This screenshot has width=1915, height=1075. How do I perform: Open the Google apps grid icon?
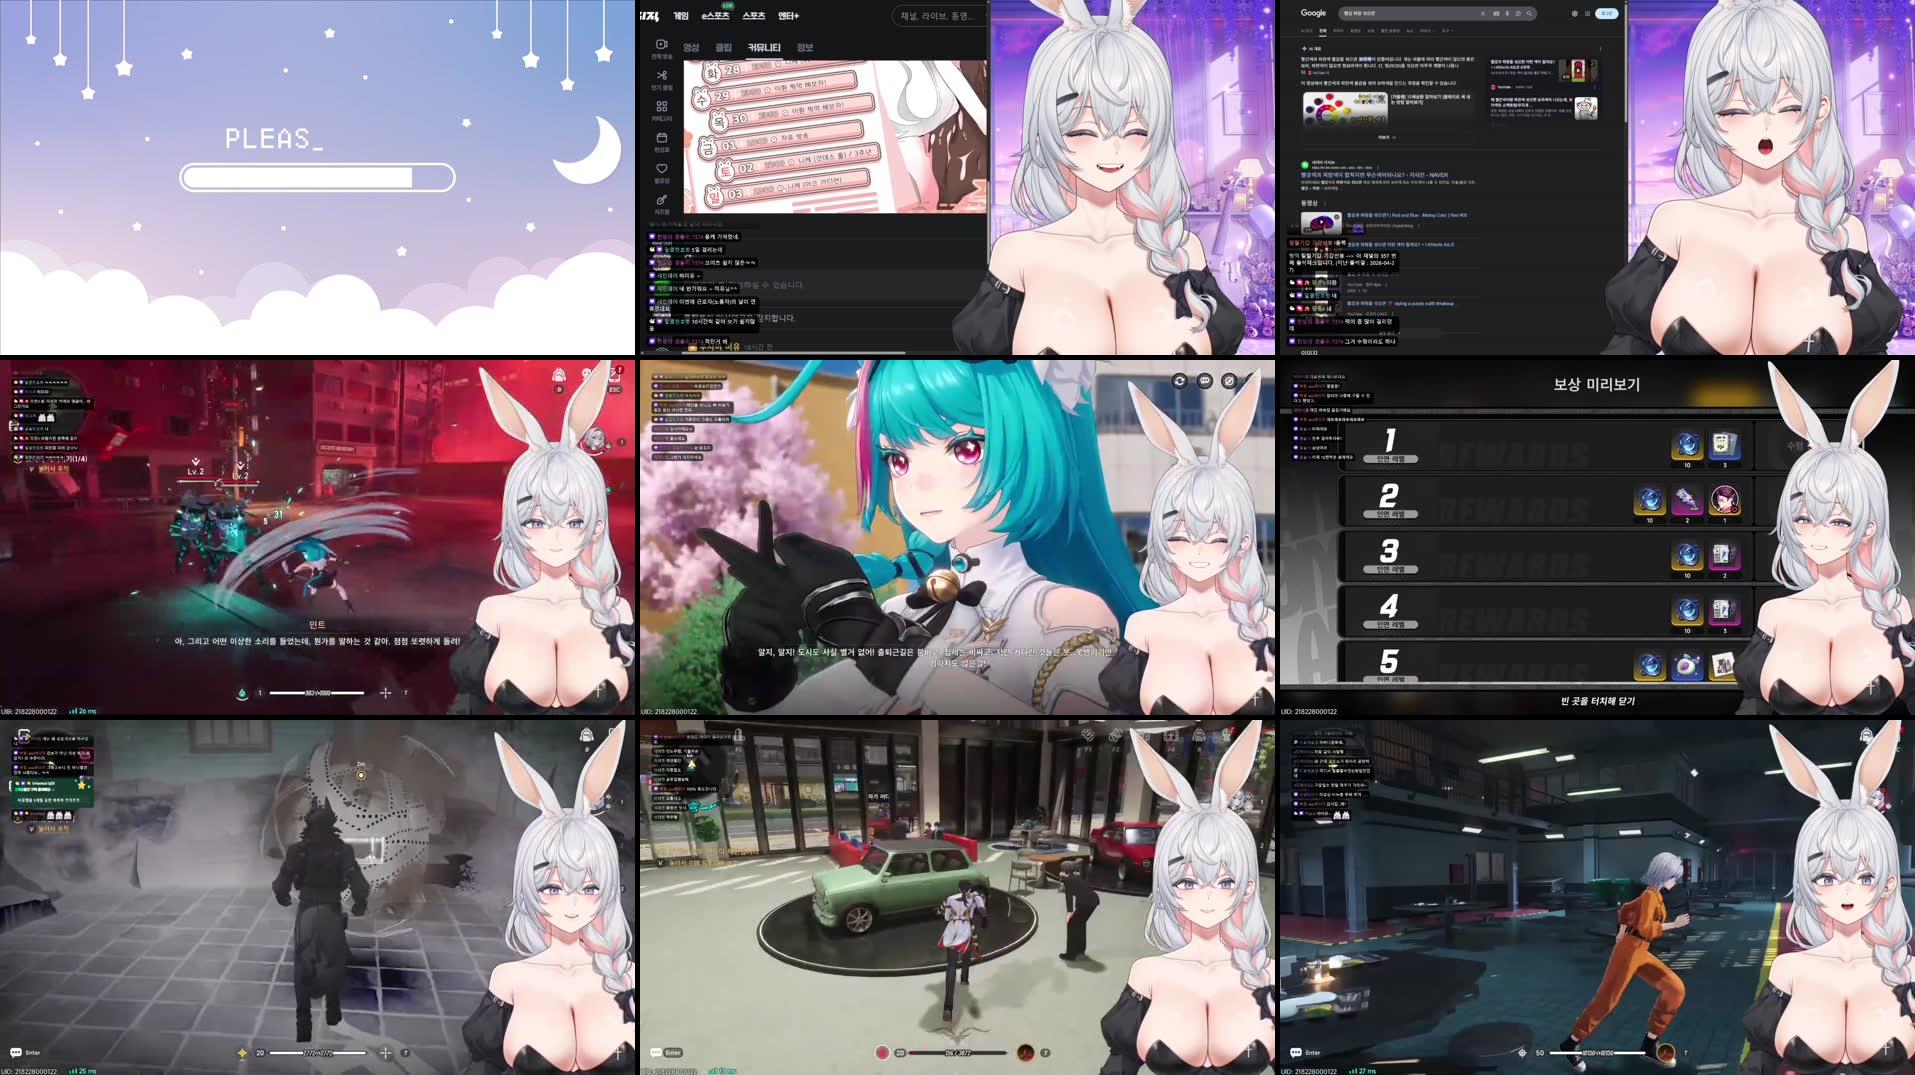(x=1587, y=14)
